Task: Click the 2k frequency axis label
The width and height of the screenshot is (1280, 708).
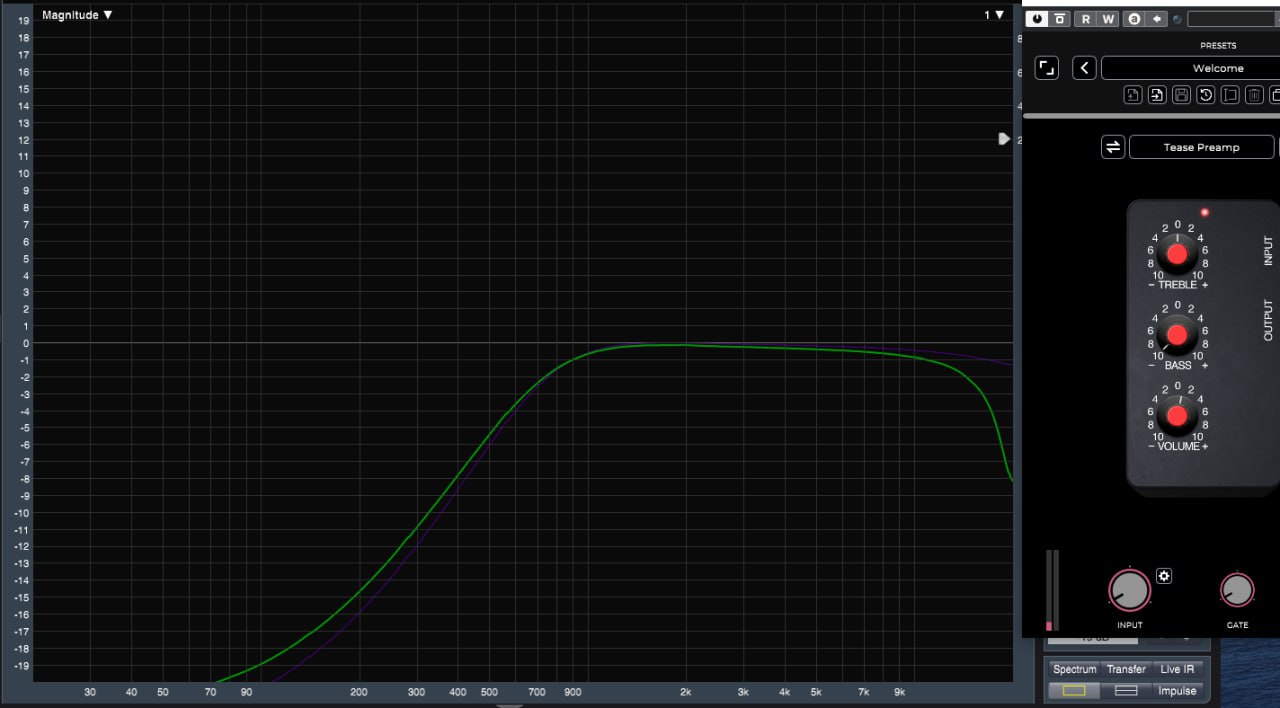Action: (x=686, y=692)
